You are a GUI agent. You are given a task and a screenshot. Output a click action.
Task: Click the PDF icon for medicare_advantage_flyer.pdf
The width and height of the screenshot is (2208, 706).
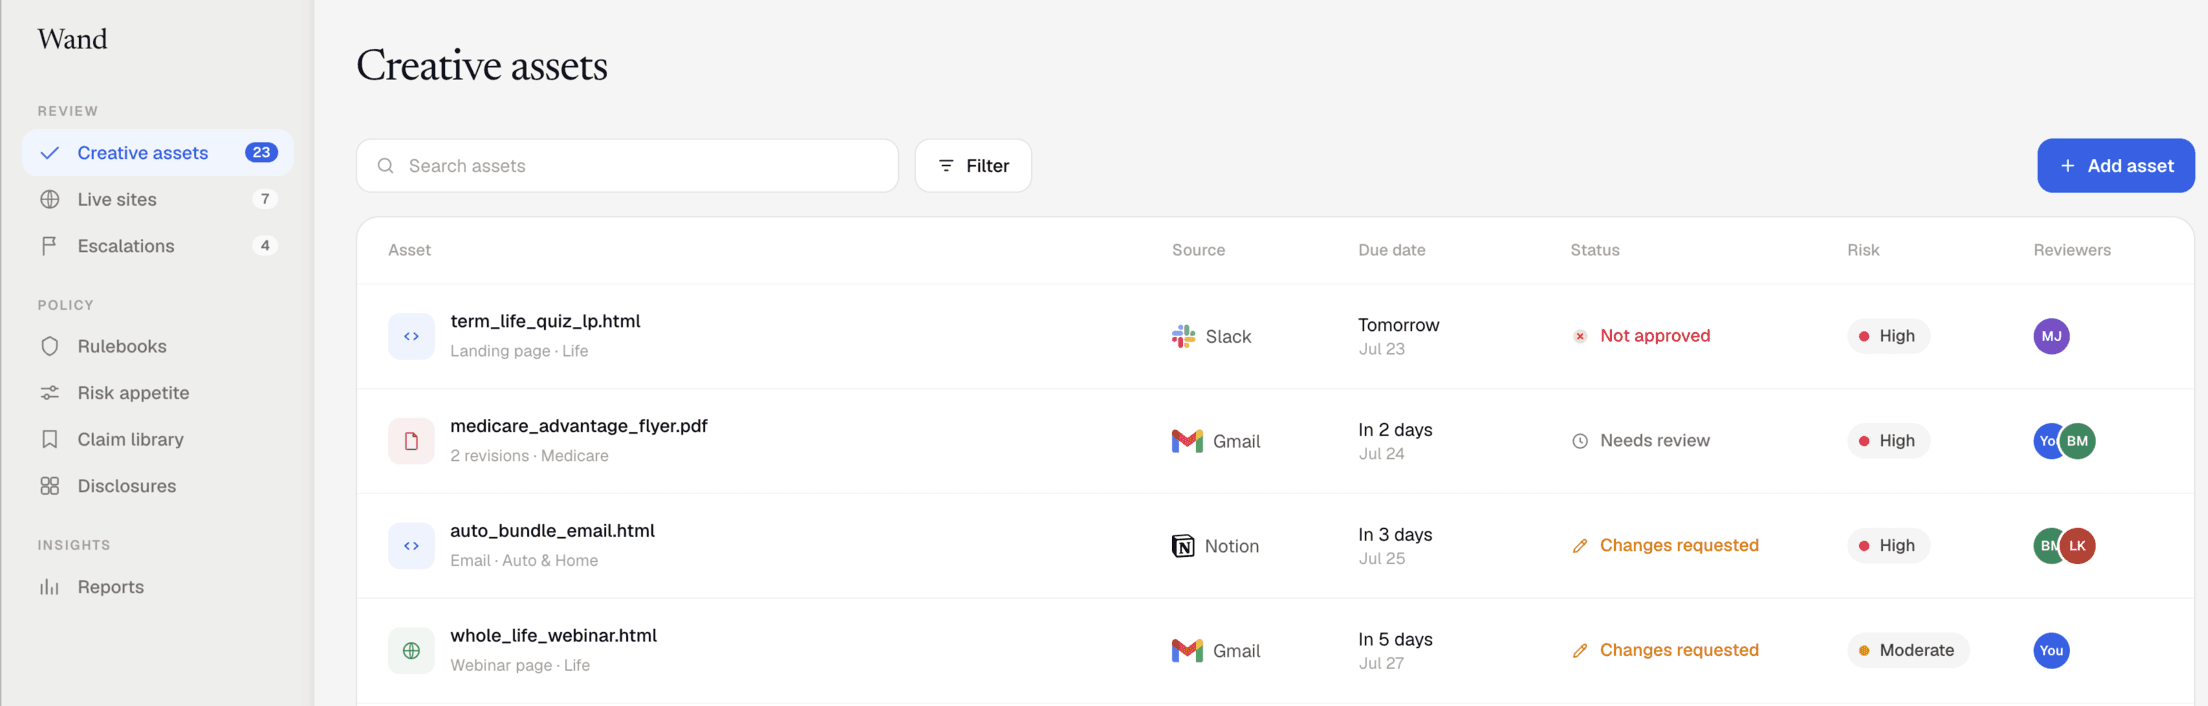(x=411, y=441)
